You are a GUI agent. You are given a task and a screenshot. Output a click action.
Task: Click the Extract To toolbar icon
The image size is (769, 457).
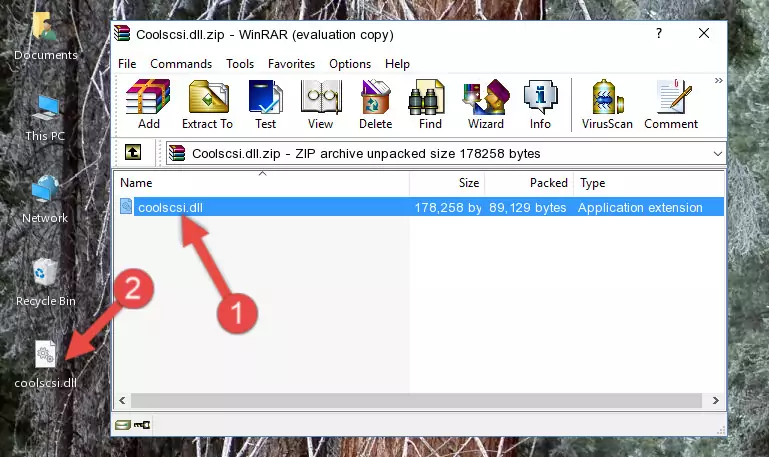[x=207, y=104]
